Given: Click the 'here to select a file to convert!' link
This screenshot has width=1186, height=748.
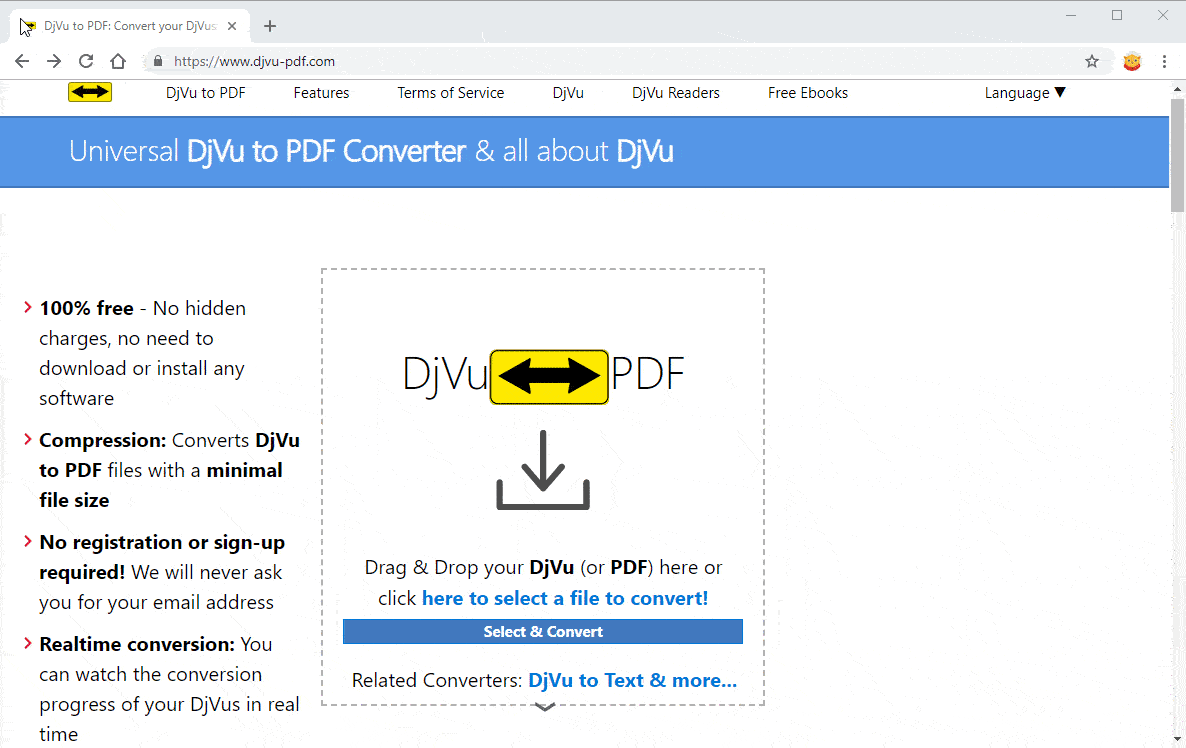Looking at the screenshot, I should [x=564, y=597].
